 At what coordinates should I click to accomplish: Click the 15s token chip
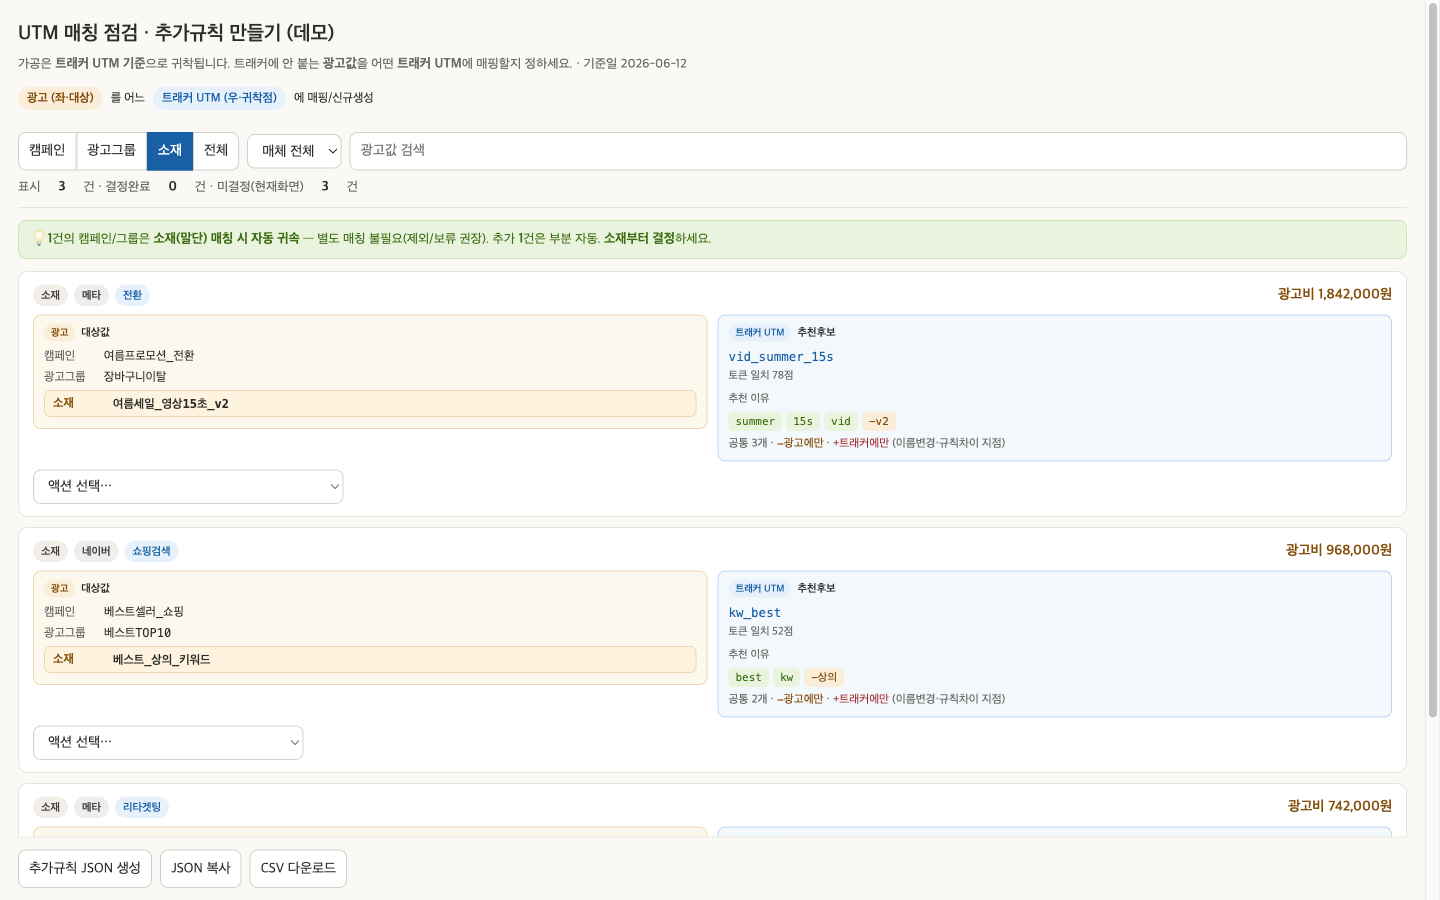[803, 422]
